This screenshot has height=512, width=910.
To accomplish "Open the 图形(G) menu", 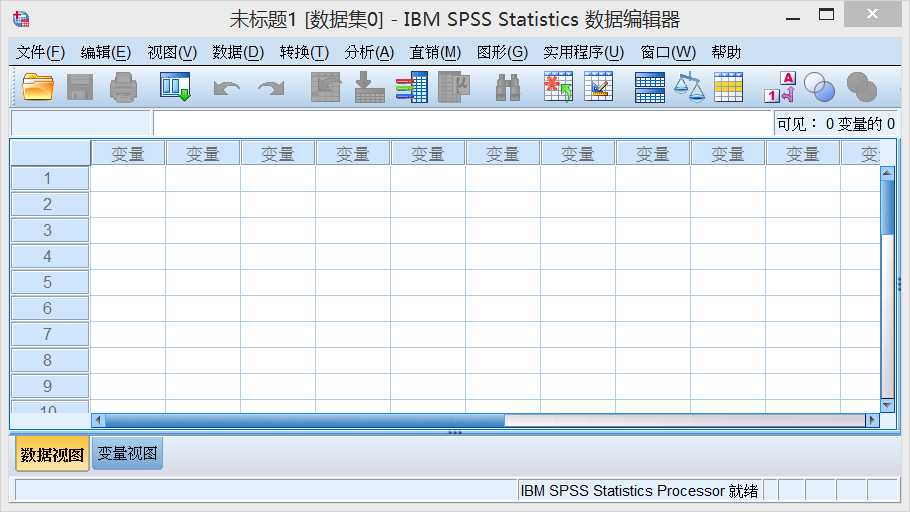I will coord(502,52).
